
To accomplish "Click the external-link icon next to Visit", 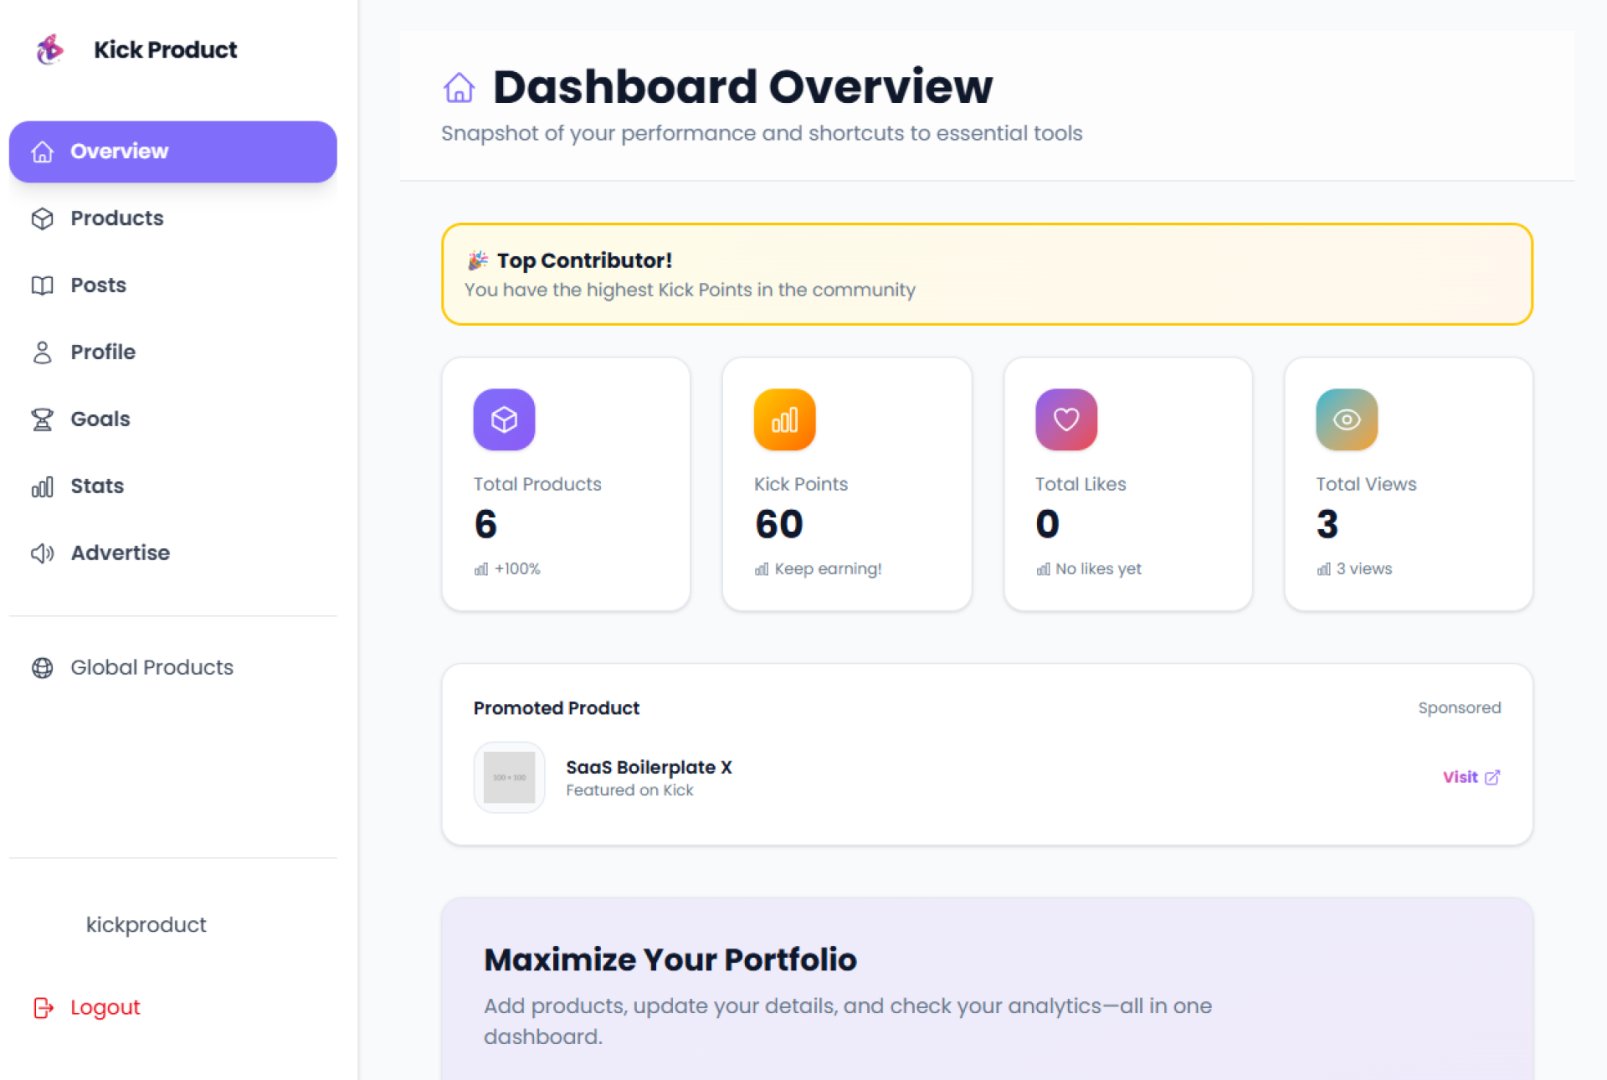I will (x=1494, y=777).
